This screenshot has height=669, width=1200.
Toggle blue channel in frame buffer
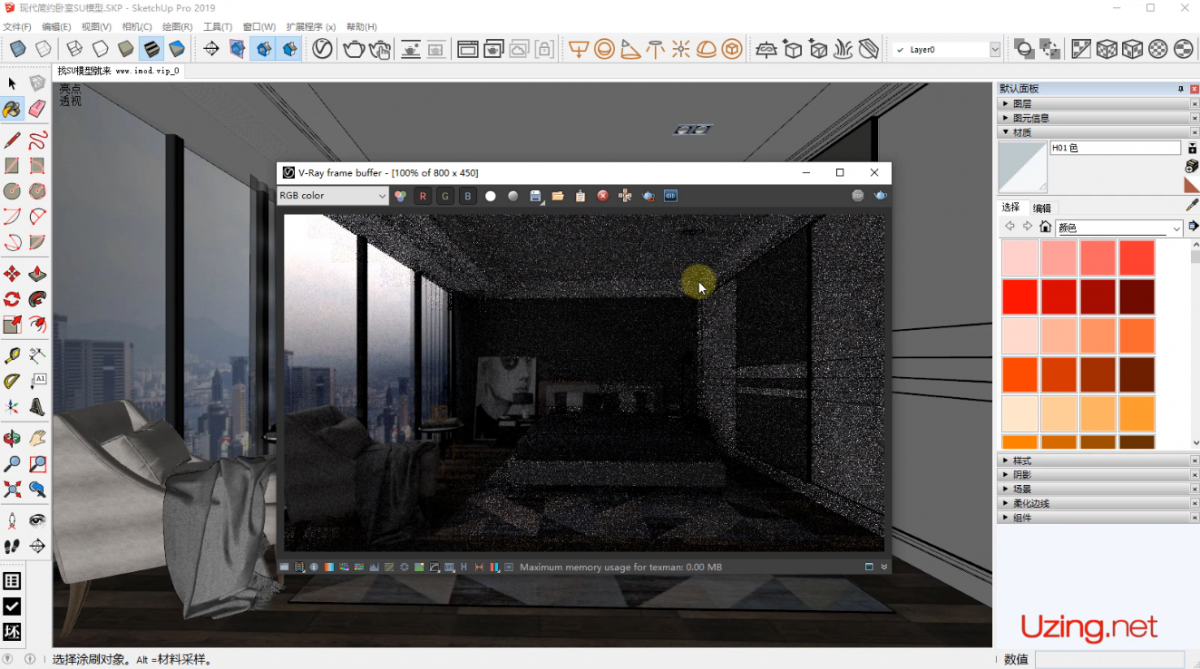[x=467, y=196]
